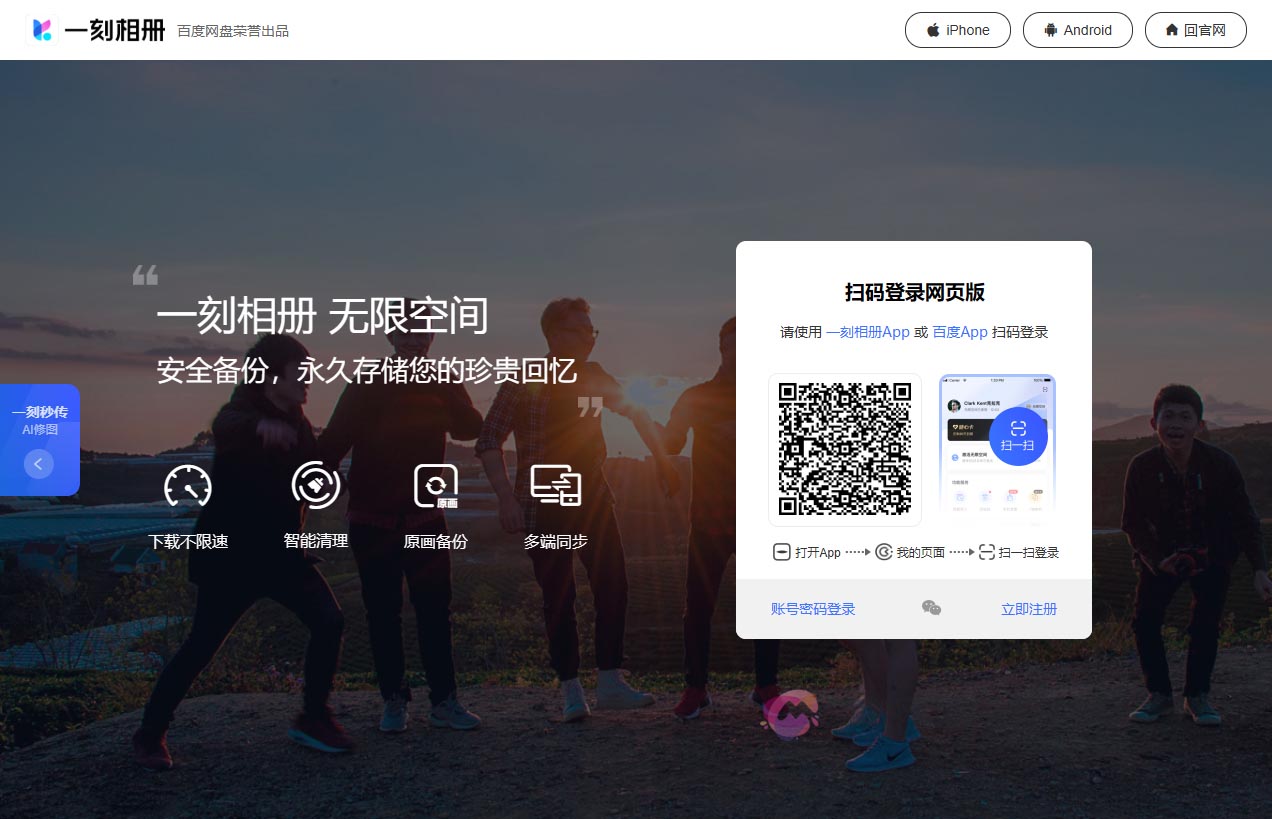Click the 原画备份 backup icon
Viewport: 1272px width, 819px height.
tap(436, 486)
